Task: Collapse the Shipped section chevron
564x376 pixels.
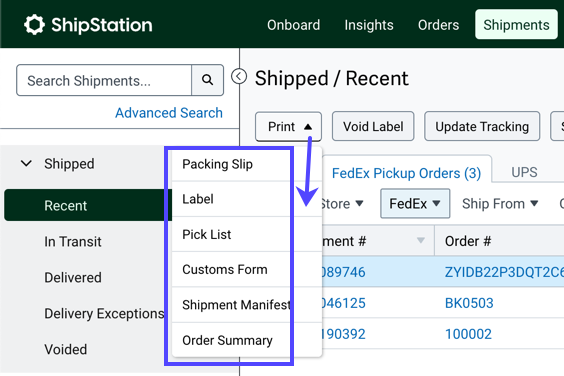Action: click(x=26, y=164)
